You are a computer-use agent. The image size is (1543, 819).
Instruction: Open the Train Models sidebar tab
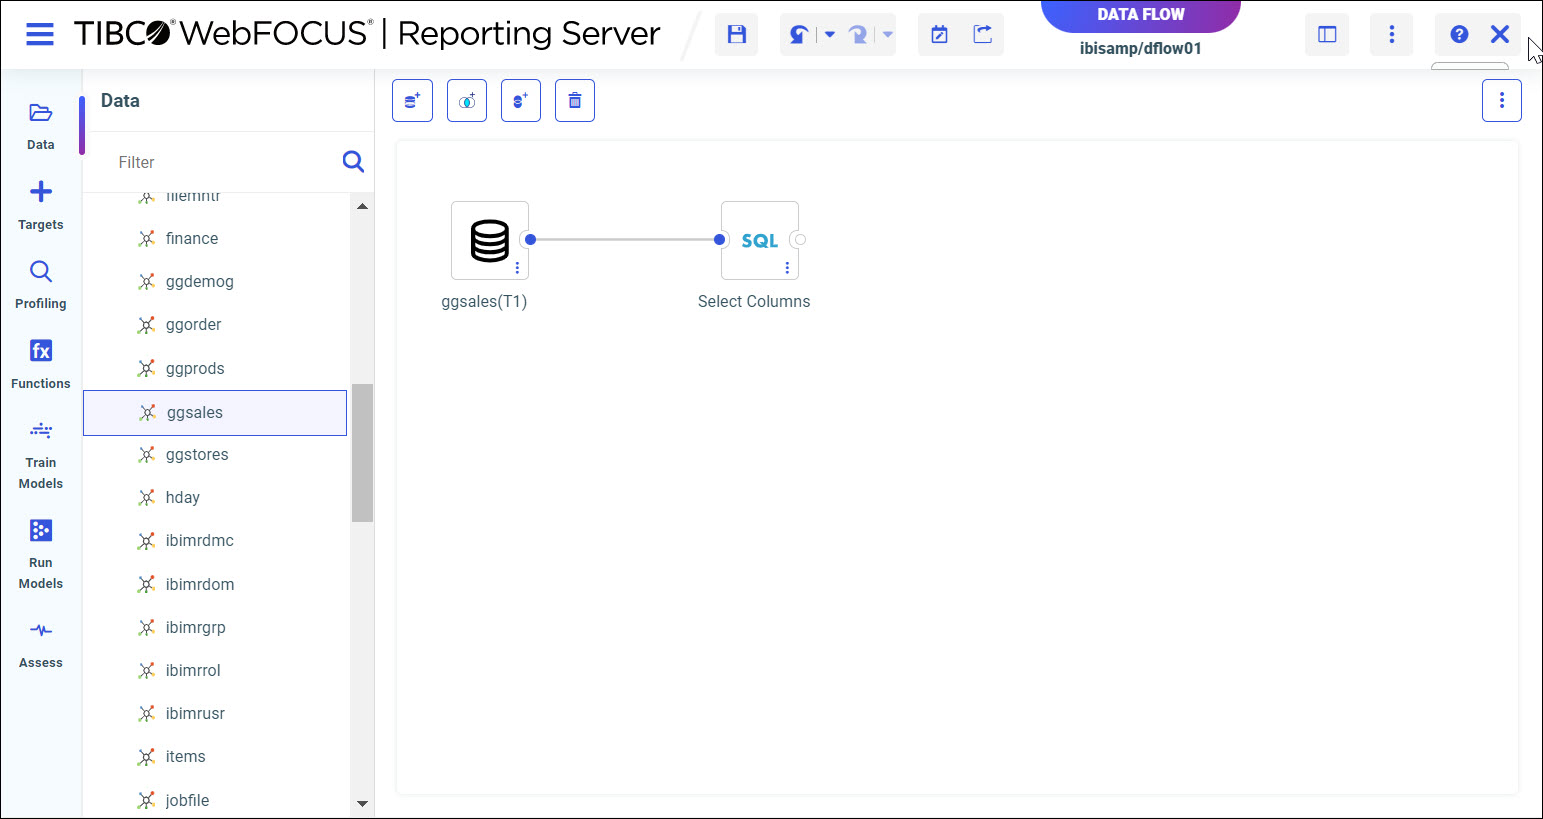click(x=41, y=455)
